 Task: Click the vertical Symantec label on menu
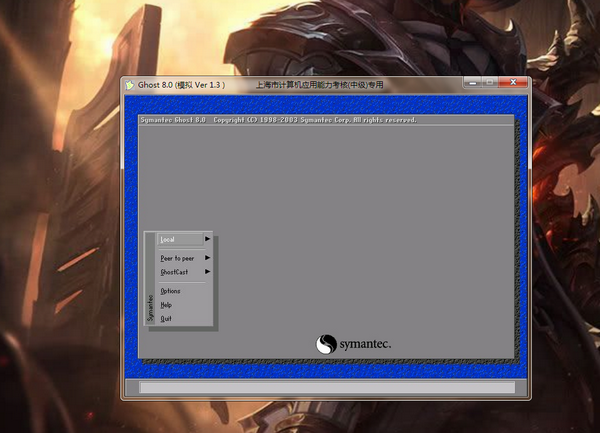click(x=151, y=307)
